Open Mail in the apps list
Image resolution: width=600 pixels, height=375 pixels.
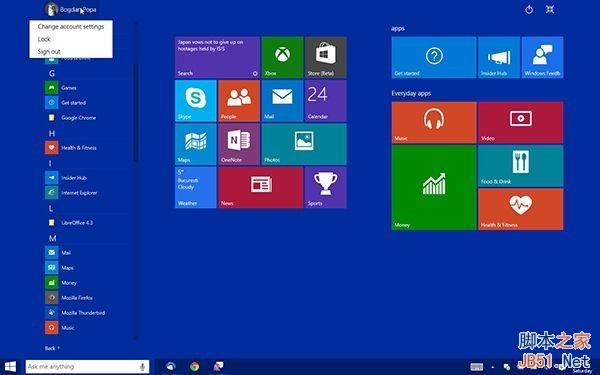pyautogui.click(x=87, y=253)
